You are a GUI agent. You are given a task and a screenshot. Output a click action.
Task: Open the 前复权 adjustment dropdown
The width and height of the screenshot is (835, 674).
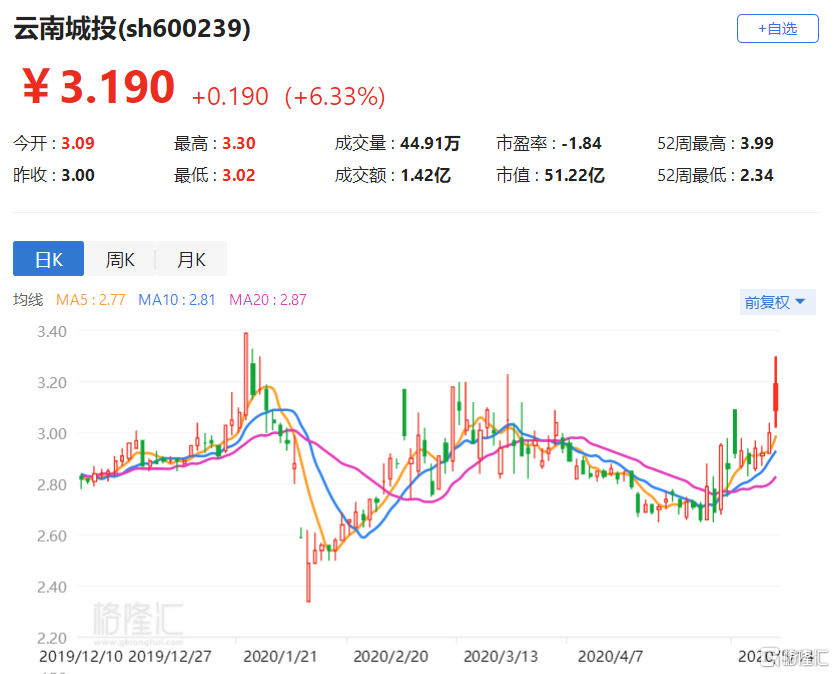[x=777, y=302]
